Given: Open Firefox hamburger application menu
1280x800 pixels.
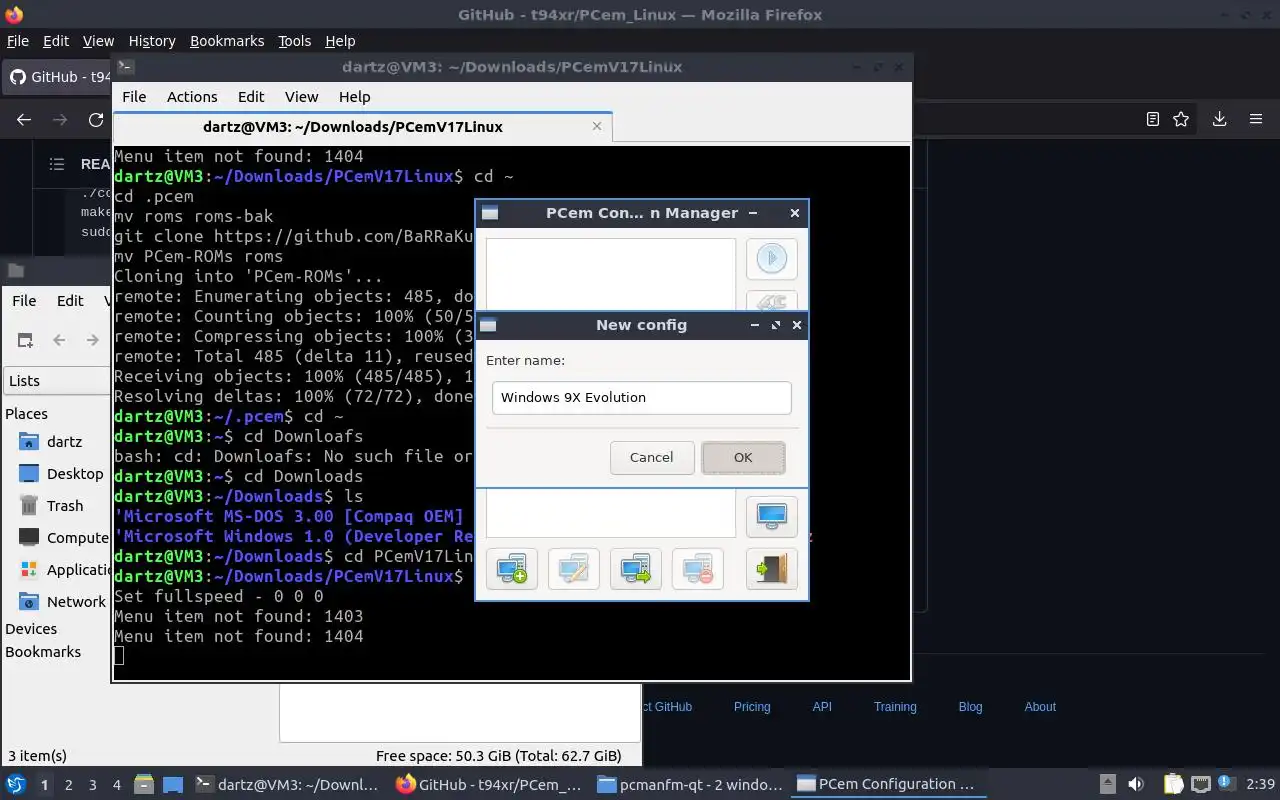Looking at the screenshot, I should click(x=1256, y=119).
